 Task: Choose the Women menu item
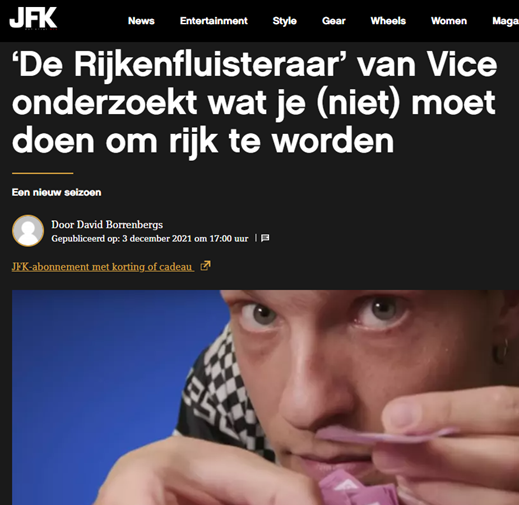(x=449, y=21)
